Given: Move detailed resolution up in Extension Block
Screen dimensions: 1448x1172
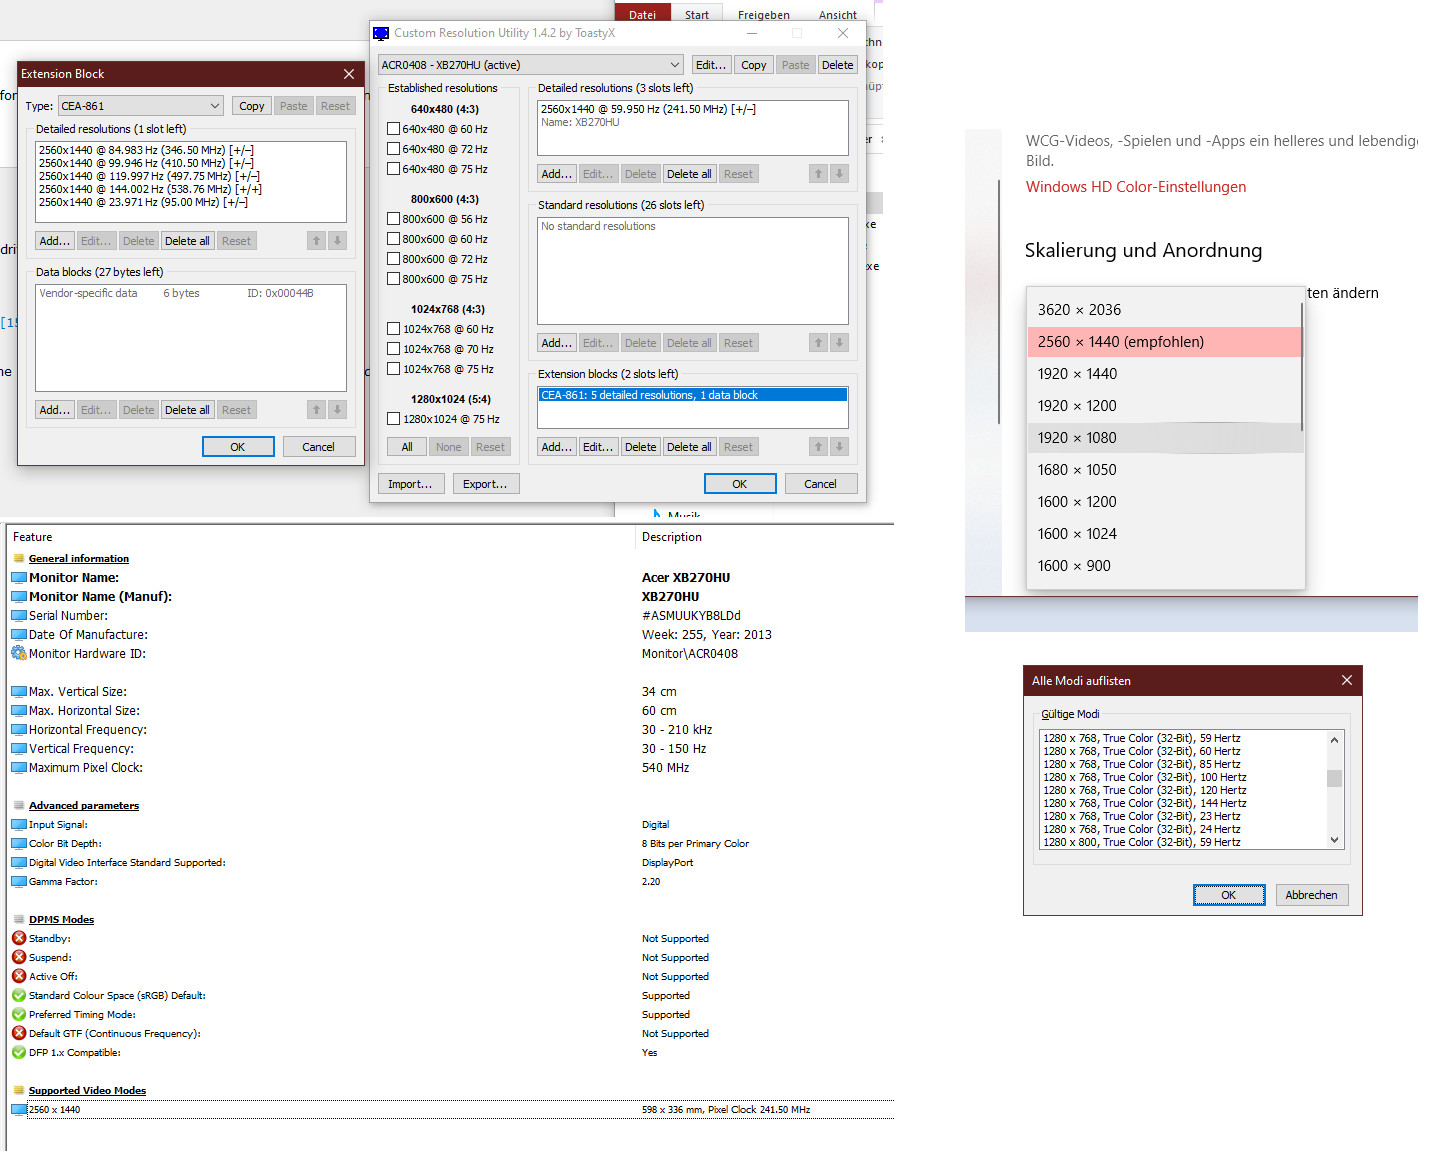Looking at the screenshot, I should coord(316,241).
